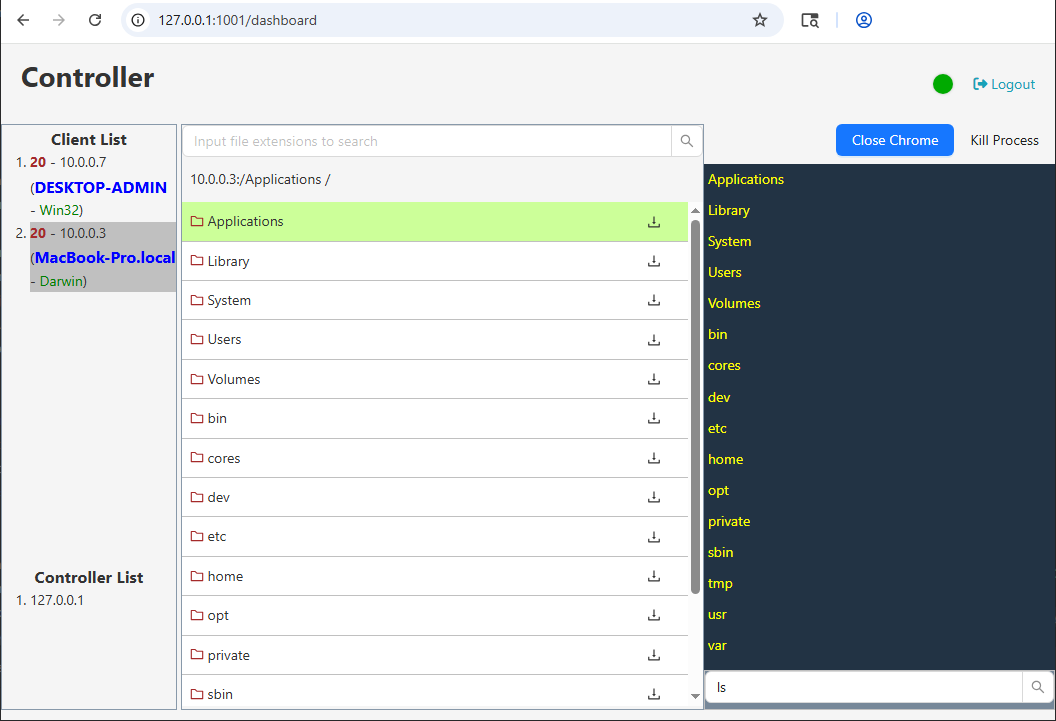Download the System folder

point(653,300)
